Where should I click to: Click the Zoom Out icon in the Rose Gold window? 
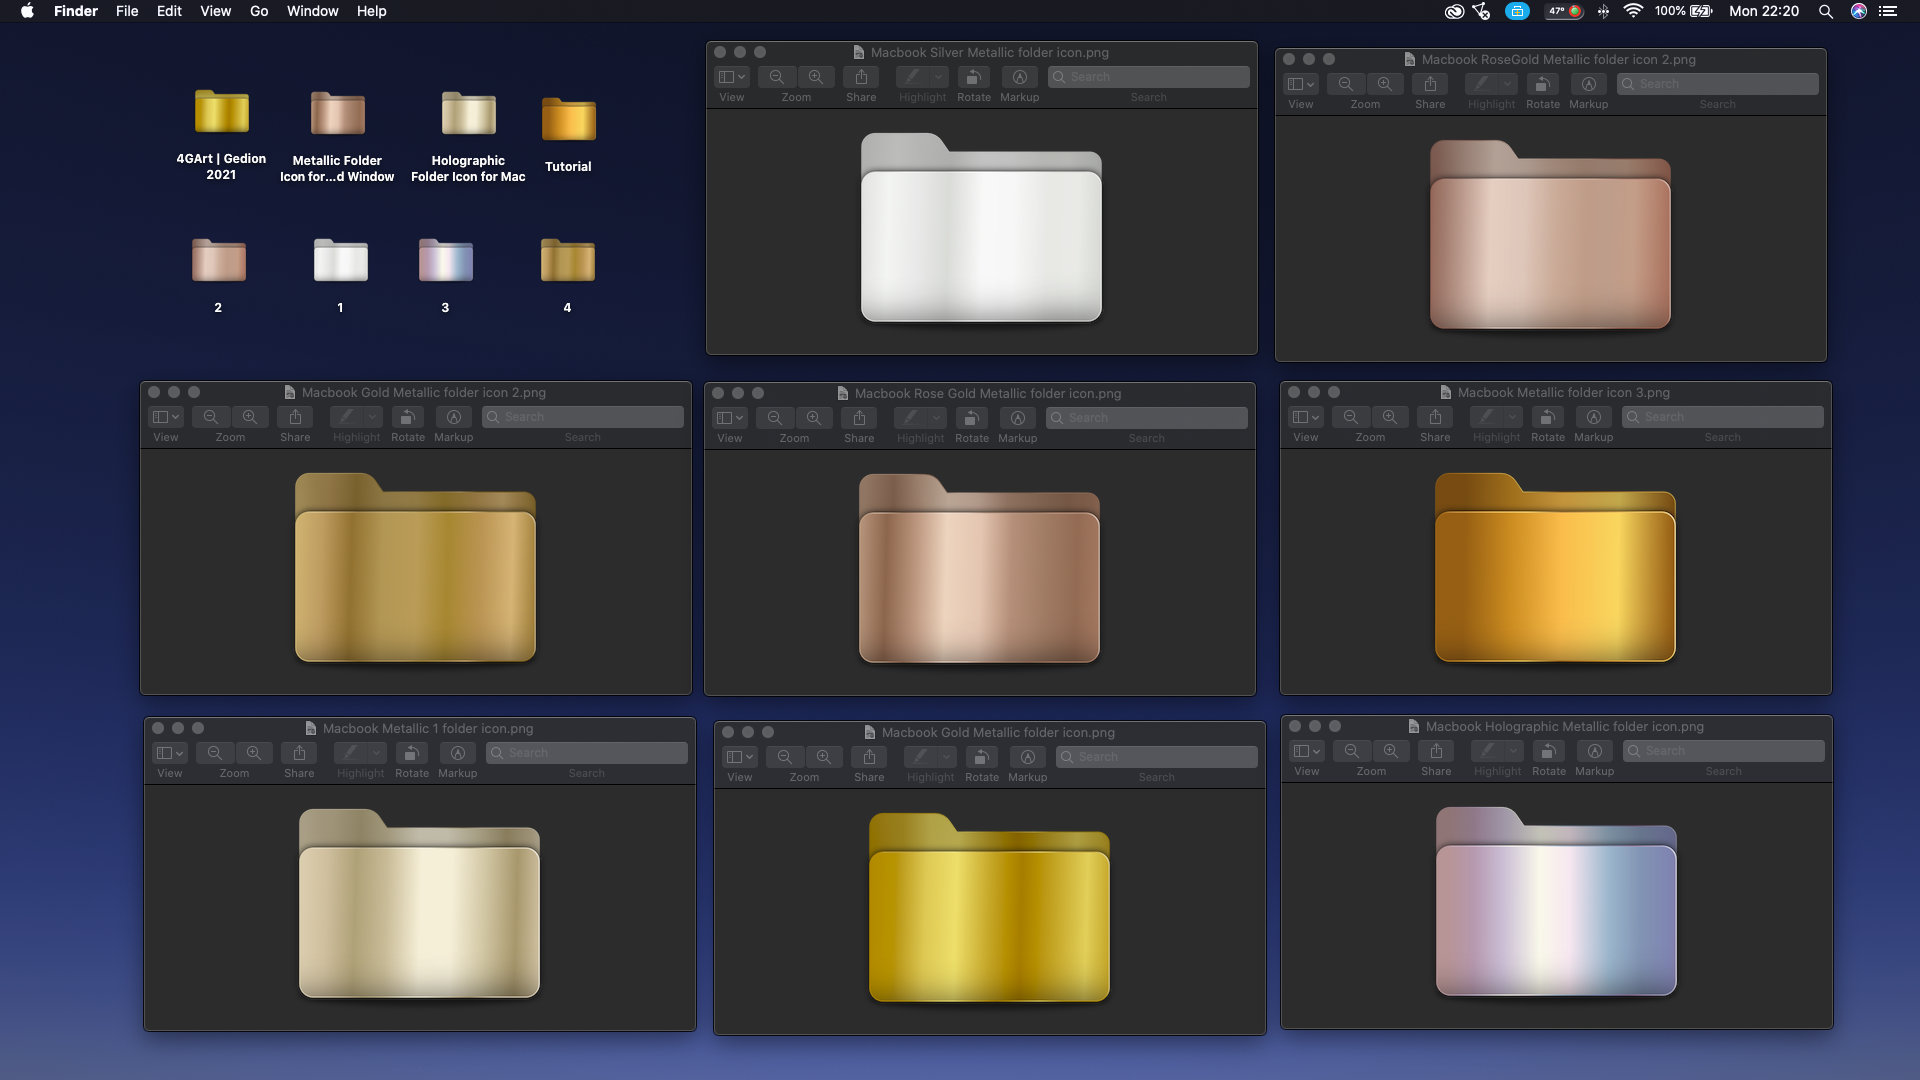[x=775, y=418]
